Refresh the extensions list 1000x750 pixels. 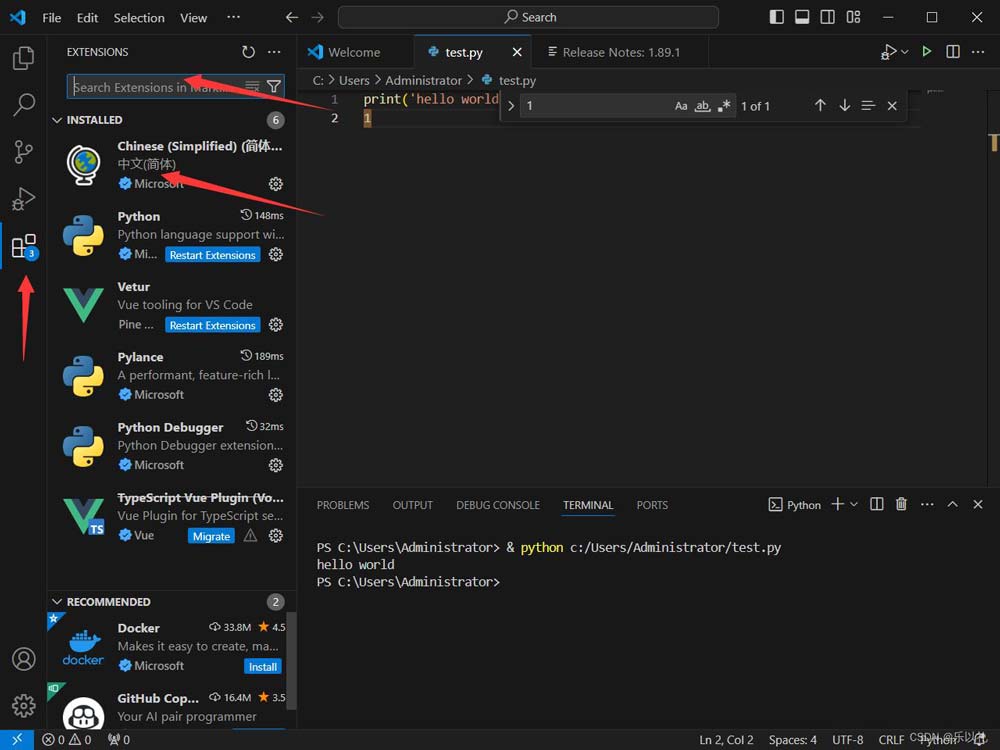pos(248,51)
